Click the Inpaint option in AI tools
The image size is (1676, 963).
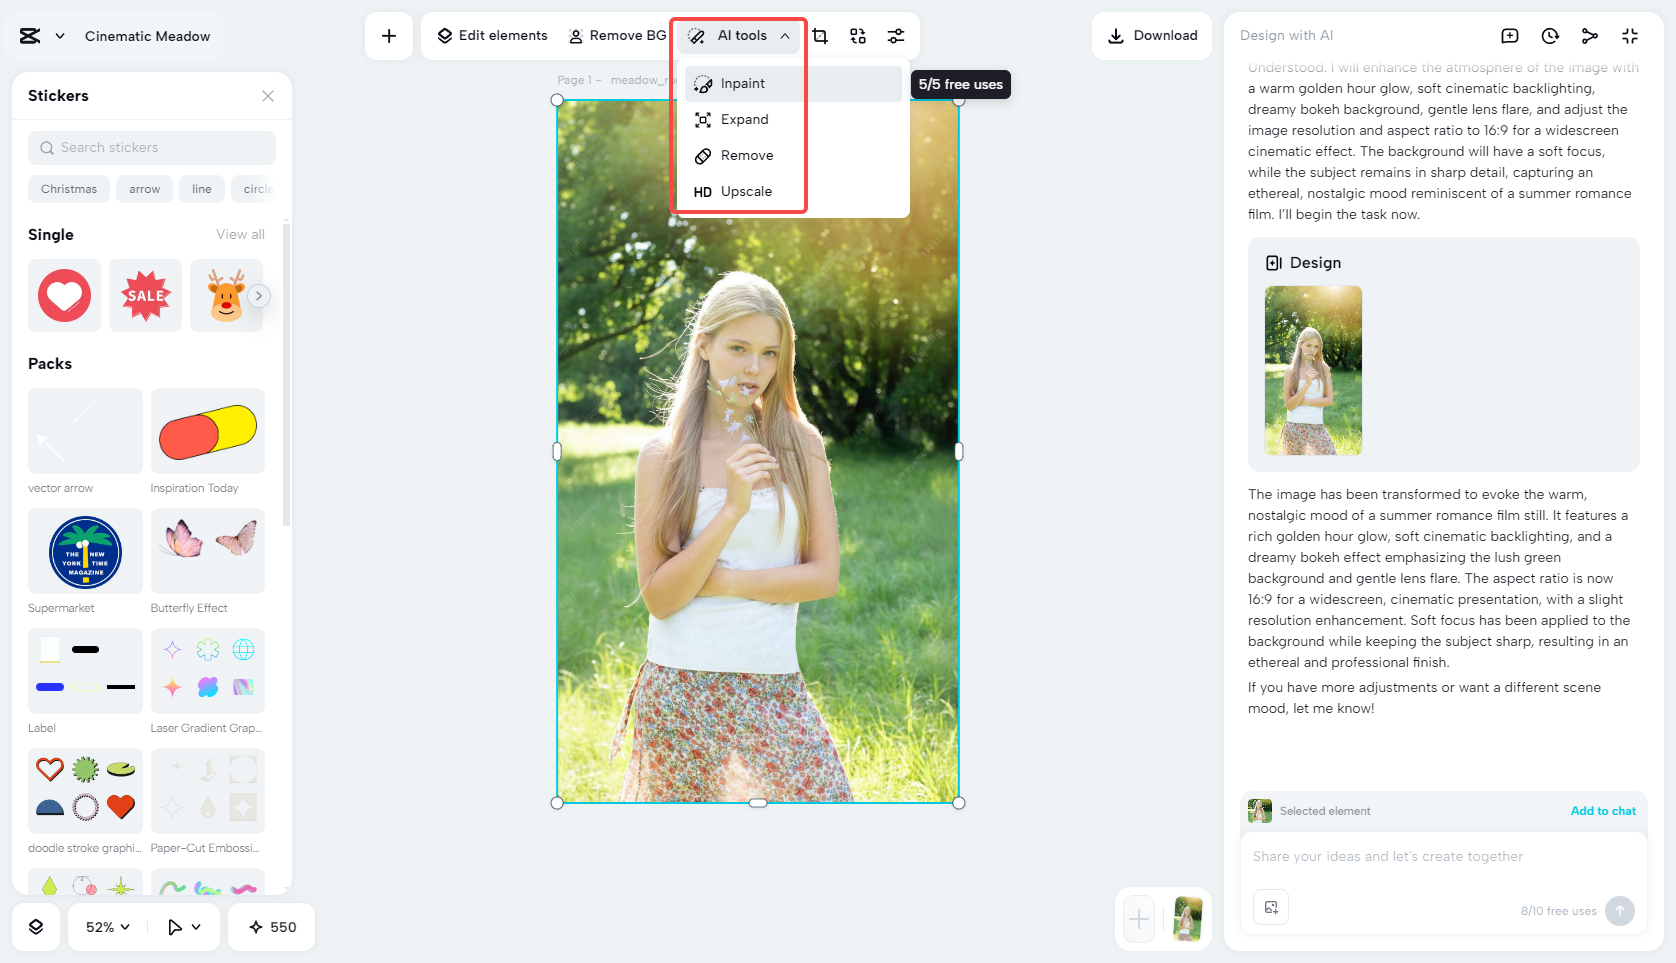coord(744,83)
